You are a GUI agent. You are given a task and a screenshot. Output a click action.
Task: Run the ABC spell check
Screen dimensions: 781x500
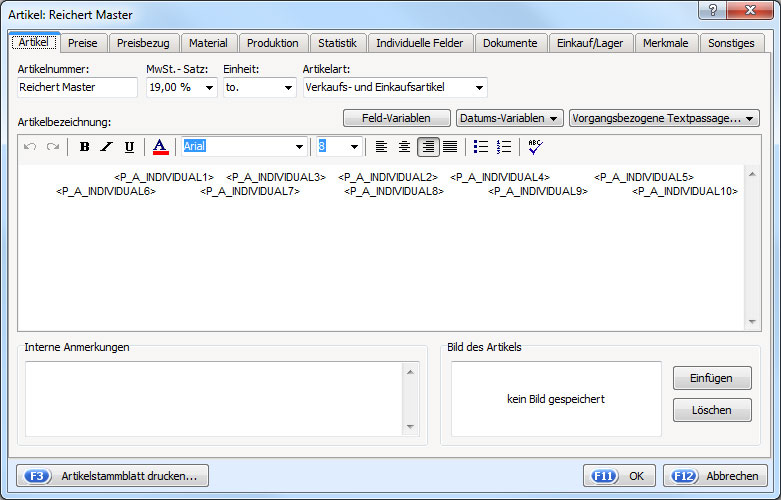(x=535, y=146)
